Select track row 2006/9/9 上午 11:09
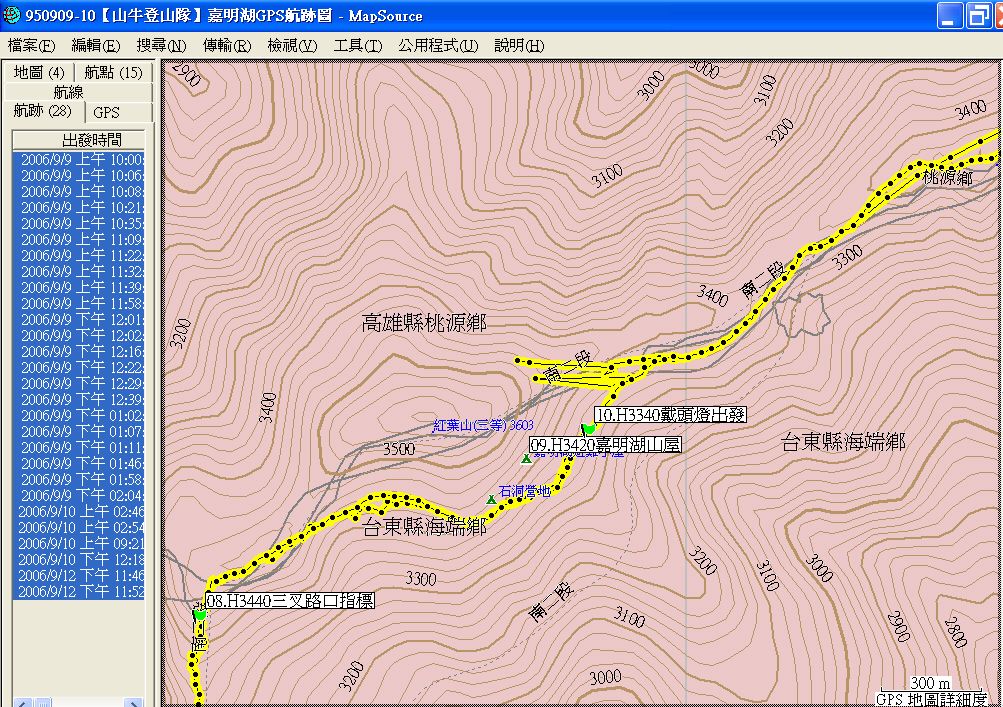The width and height of the screenshot is (1003, 707). click(79, 239)
